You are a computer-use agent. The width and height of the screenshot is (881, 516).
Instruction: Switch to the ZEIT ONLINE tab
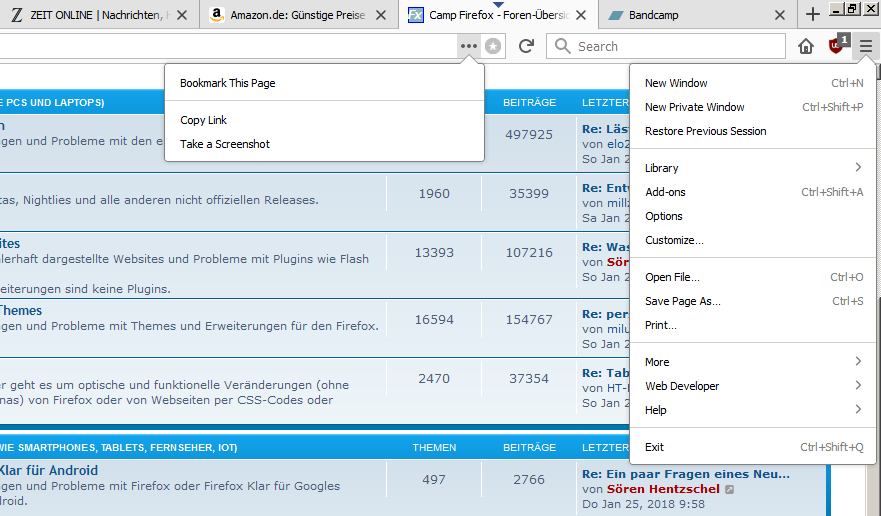coord(90,15)
